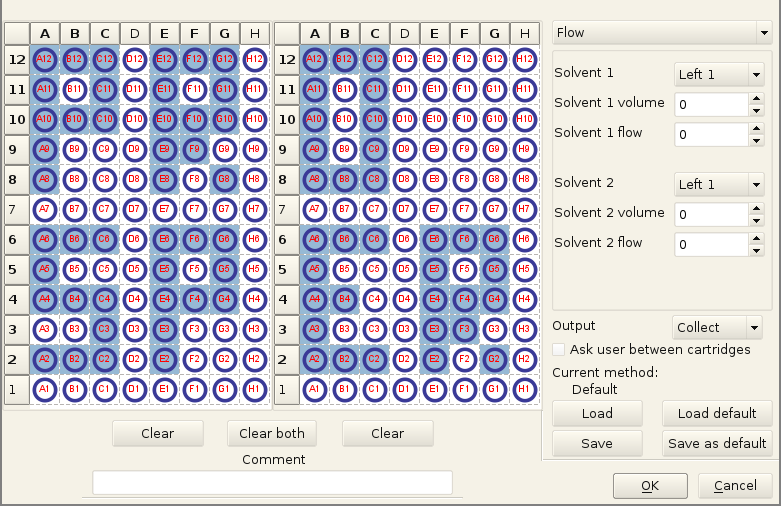Click well A1 in the right plate
The height and width of the screenshot is (506, 781).
pyautogui.click(x=315, y=389)
